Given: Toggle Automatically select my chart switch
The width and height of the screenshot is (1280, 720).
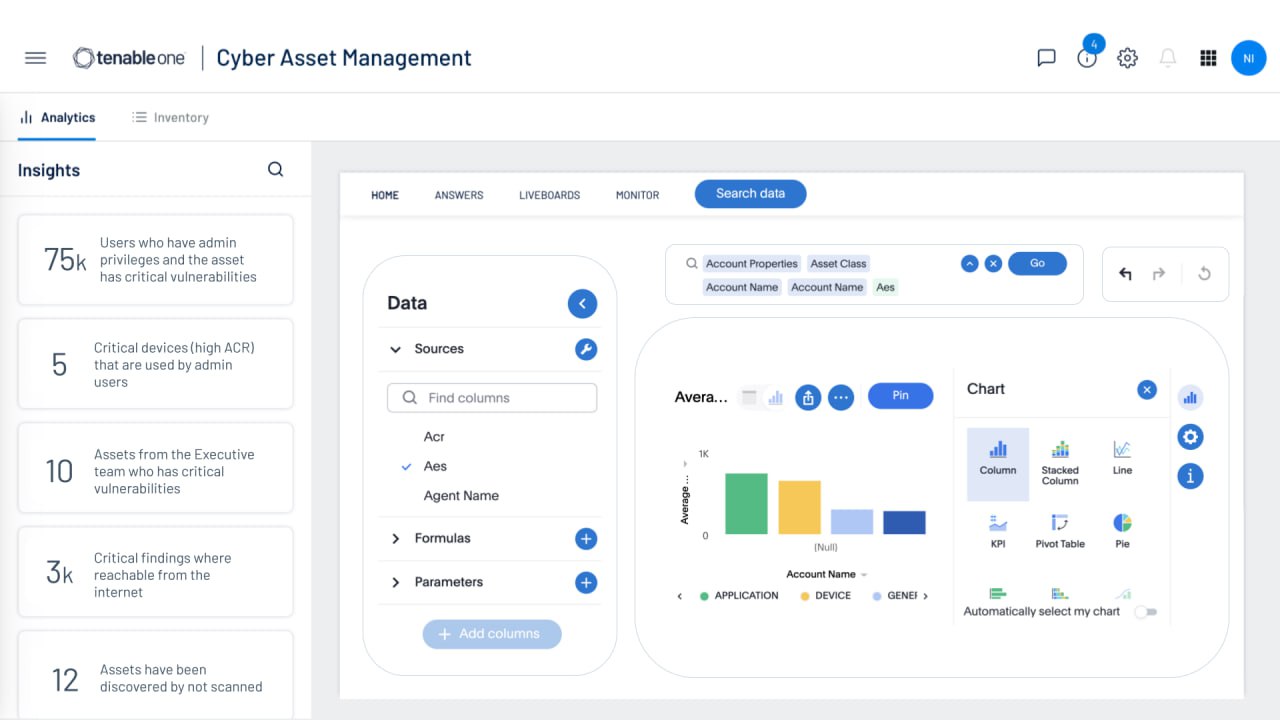Looking at the screenshot, I should (x=1145, y=612).
